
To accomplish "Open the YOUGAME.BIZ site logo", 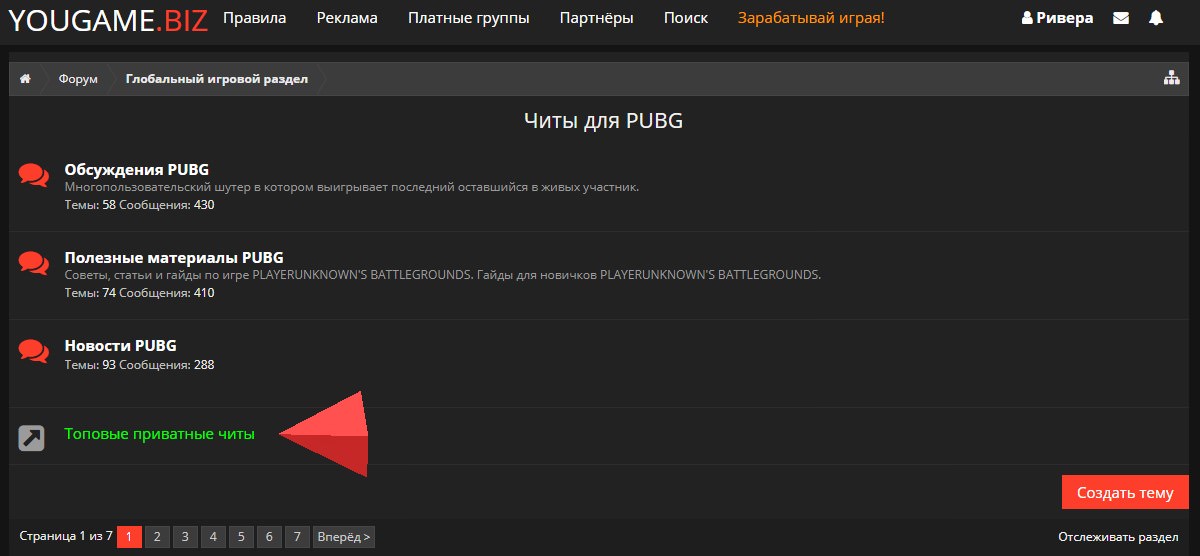I will tap(108, 19).
